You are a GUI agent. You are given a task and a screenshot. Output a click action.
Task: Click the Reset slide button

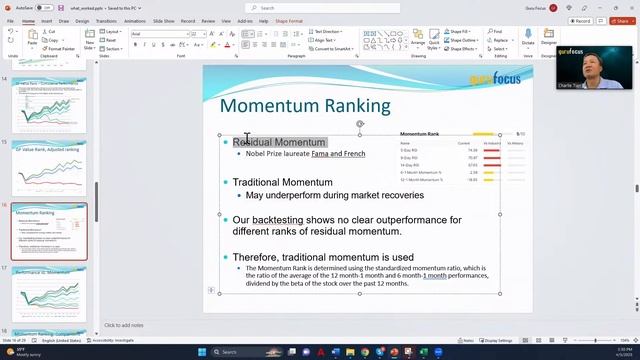(108, 40)
